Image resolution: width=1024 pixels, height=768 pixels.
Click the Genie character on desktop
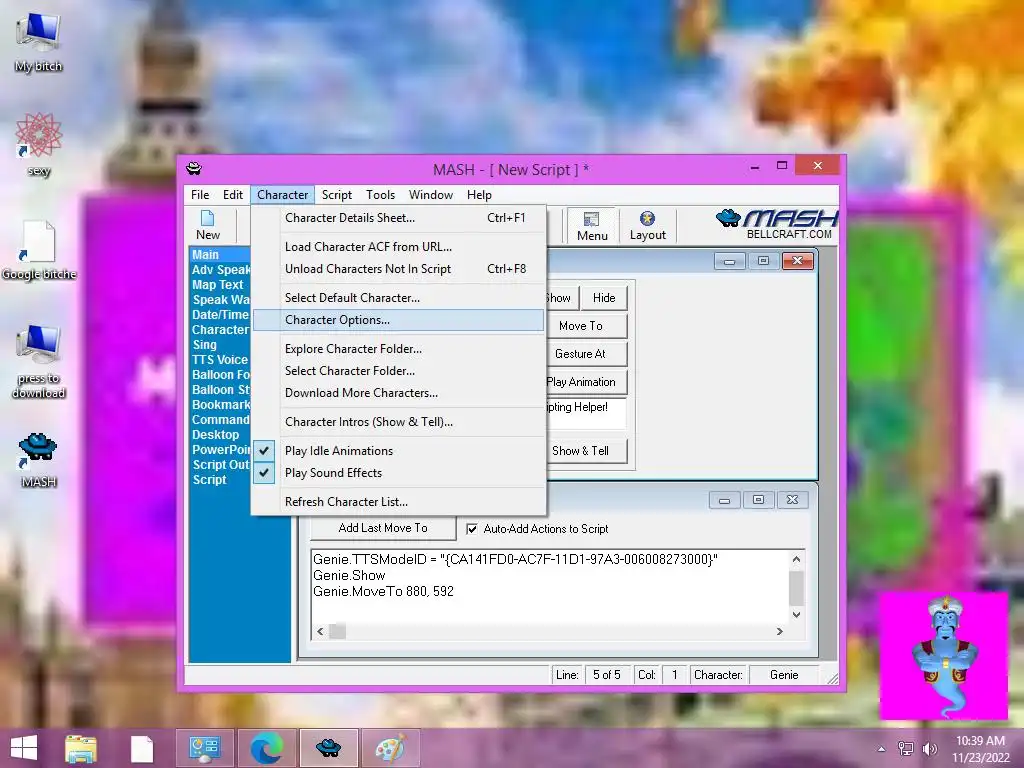[945, 656]
